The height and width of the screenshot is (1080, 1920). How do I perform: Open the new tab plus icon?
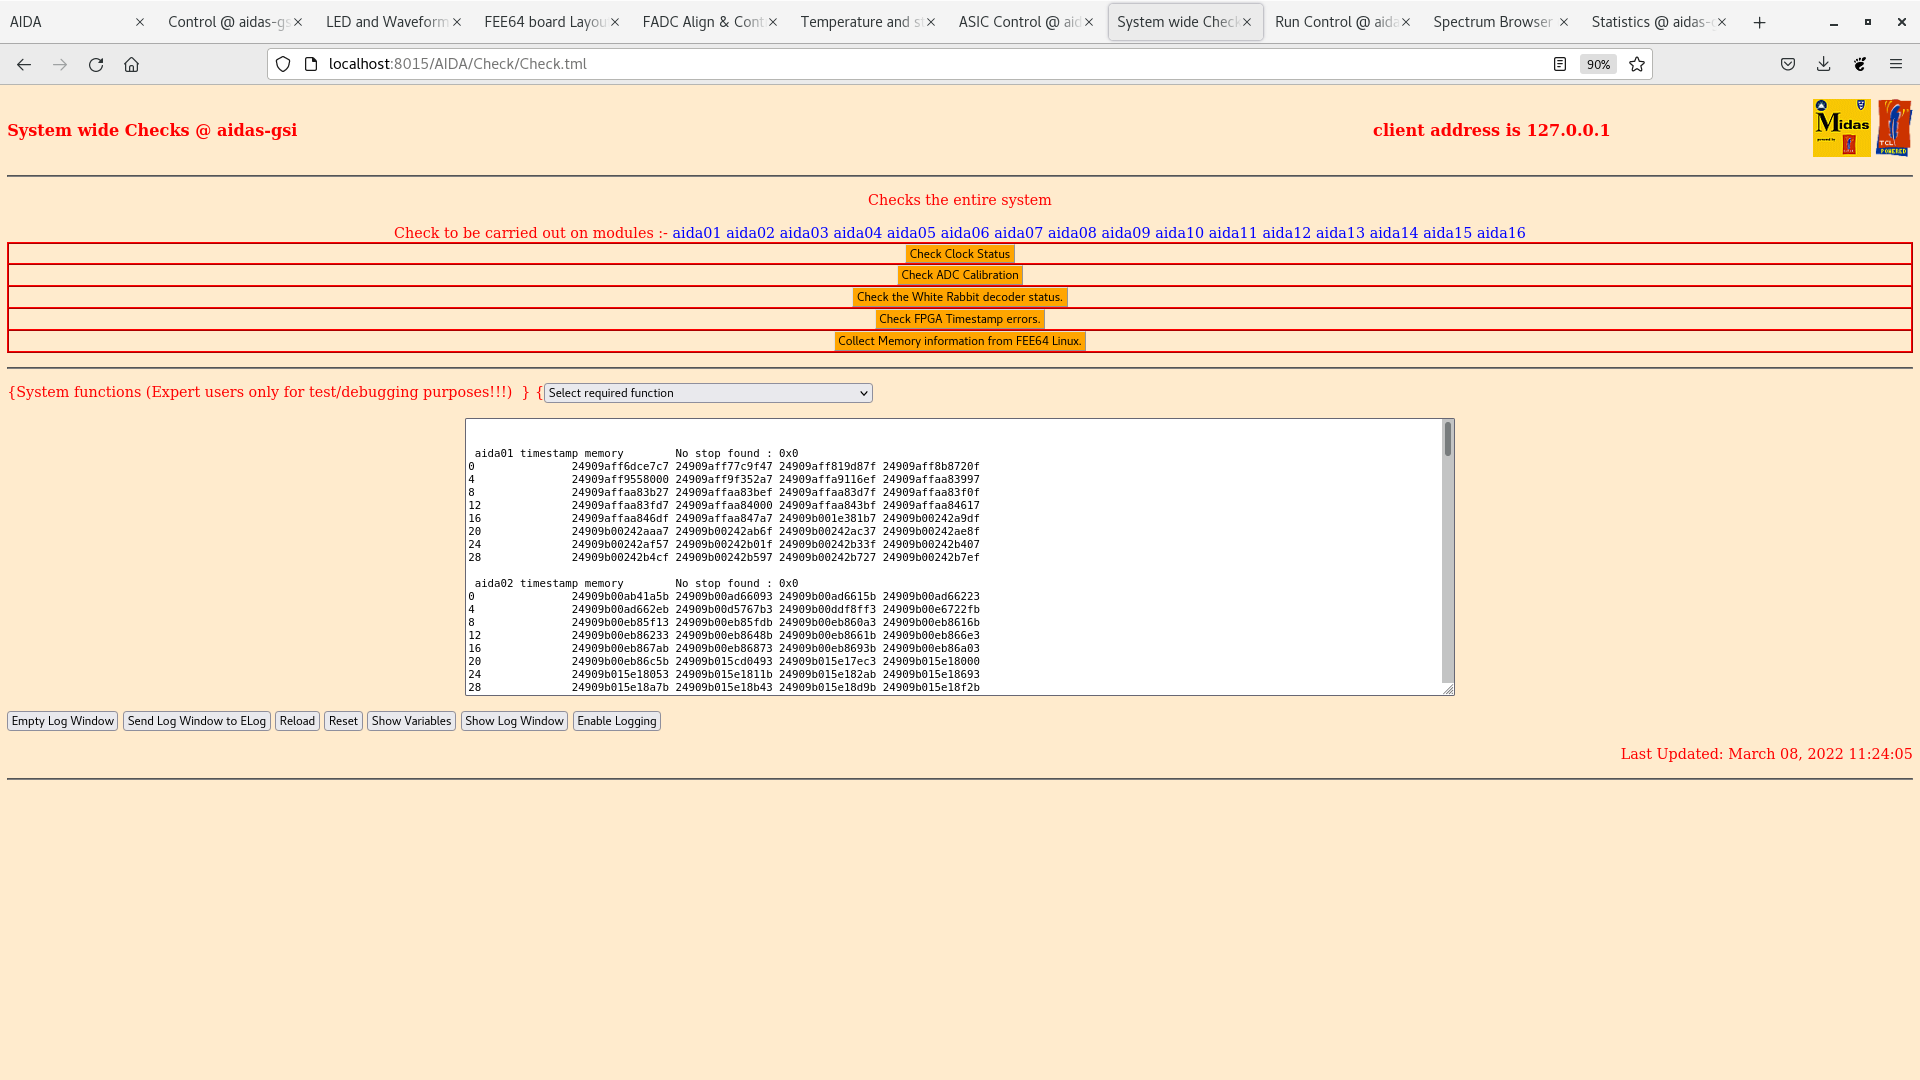(1760, 22)
